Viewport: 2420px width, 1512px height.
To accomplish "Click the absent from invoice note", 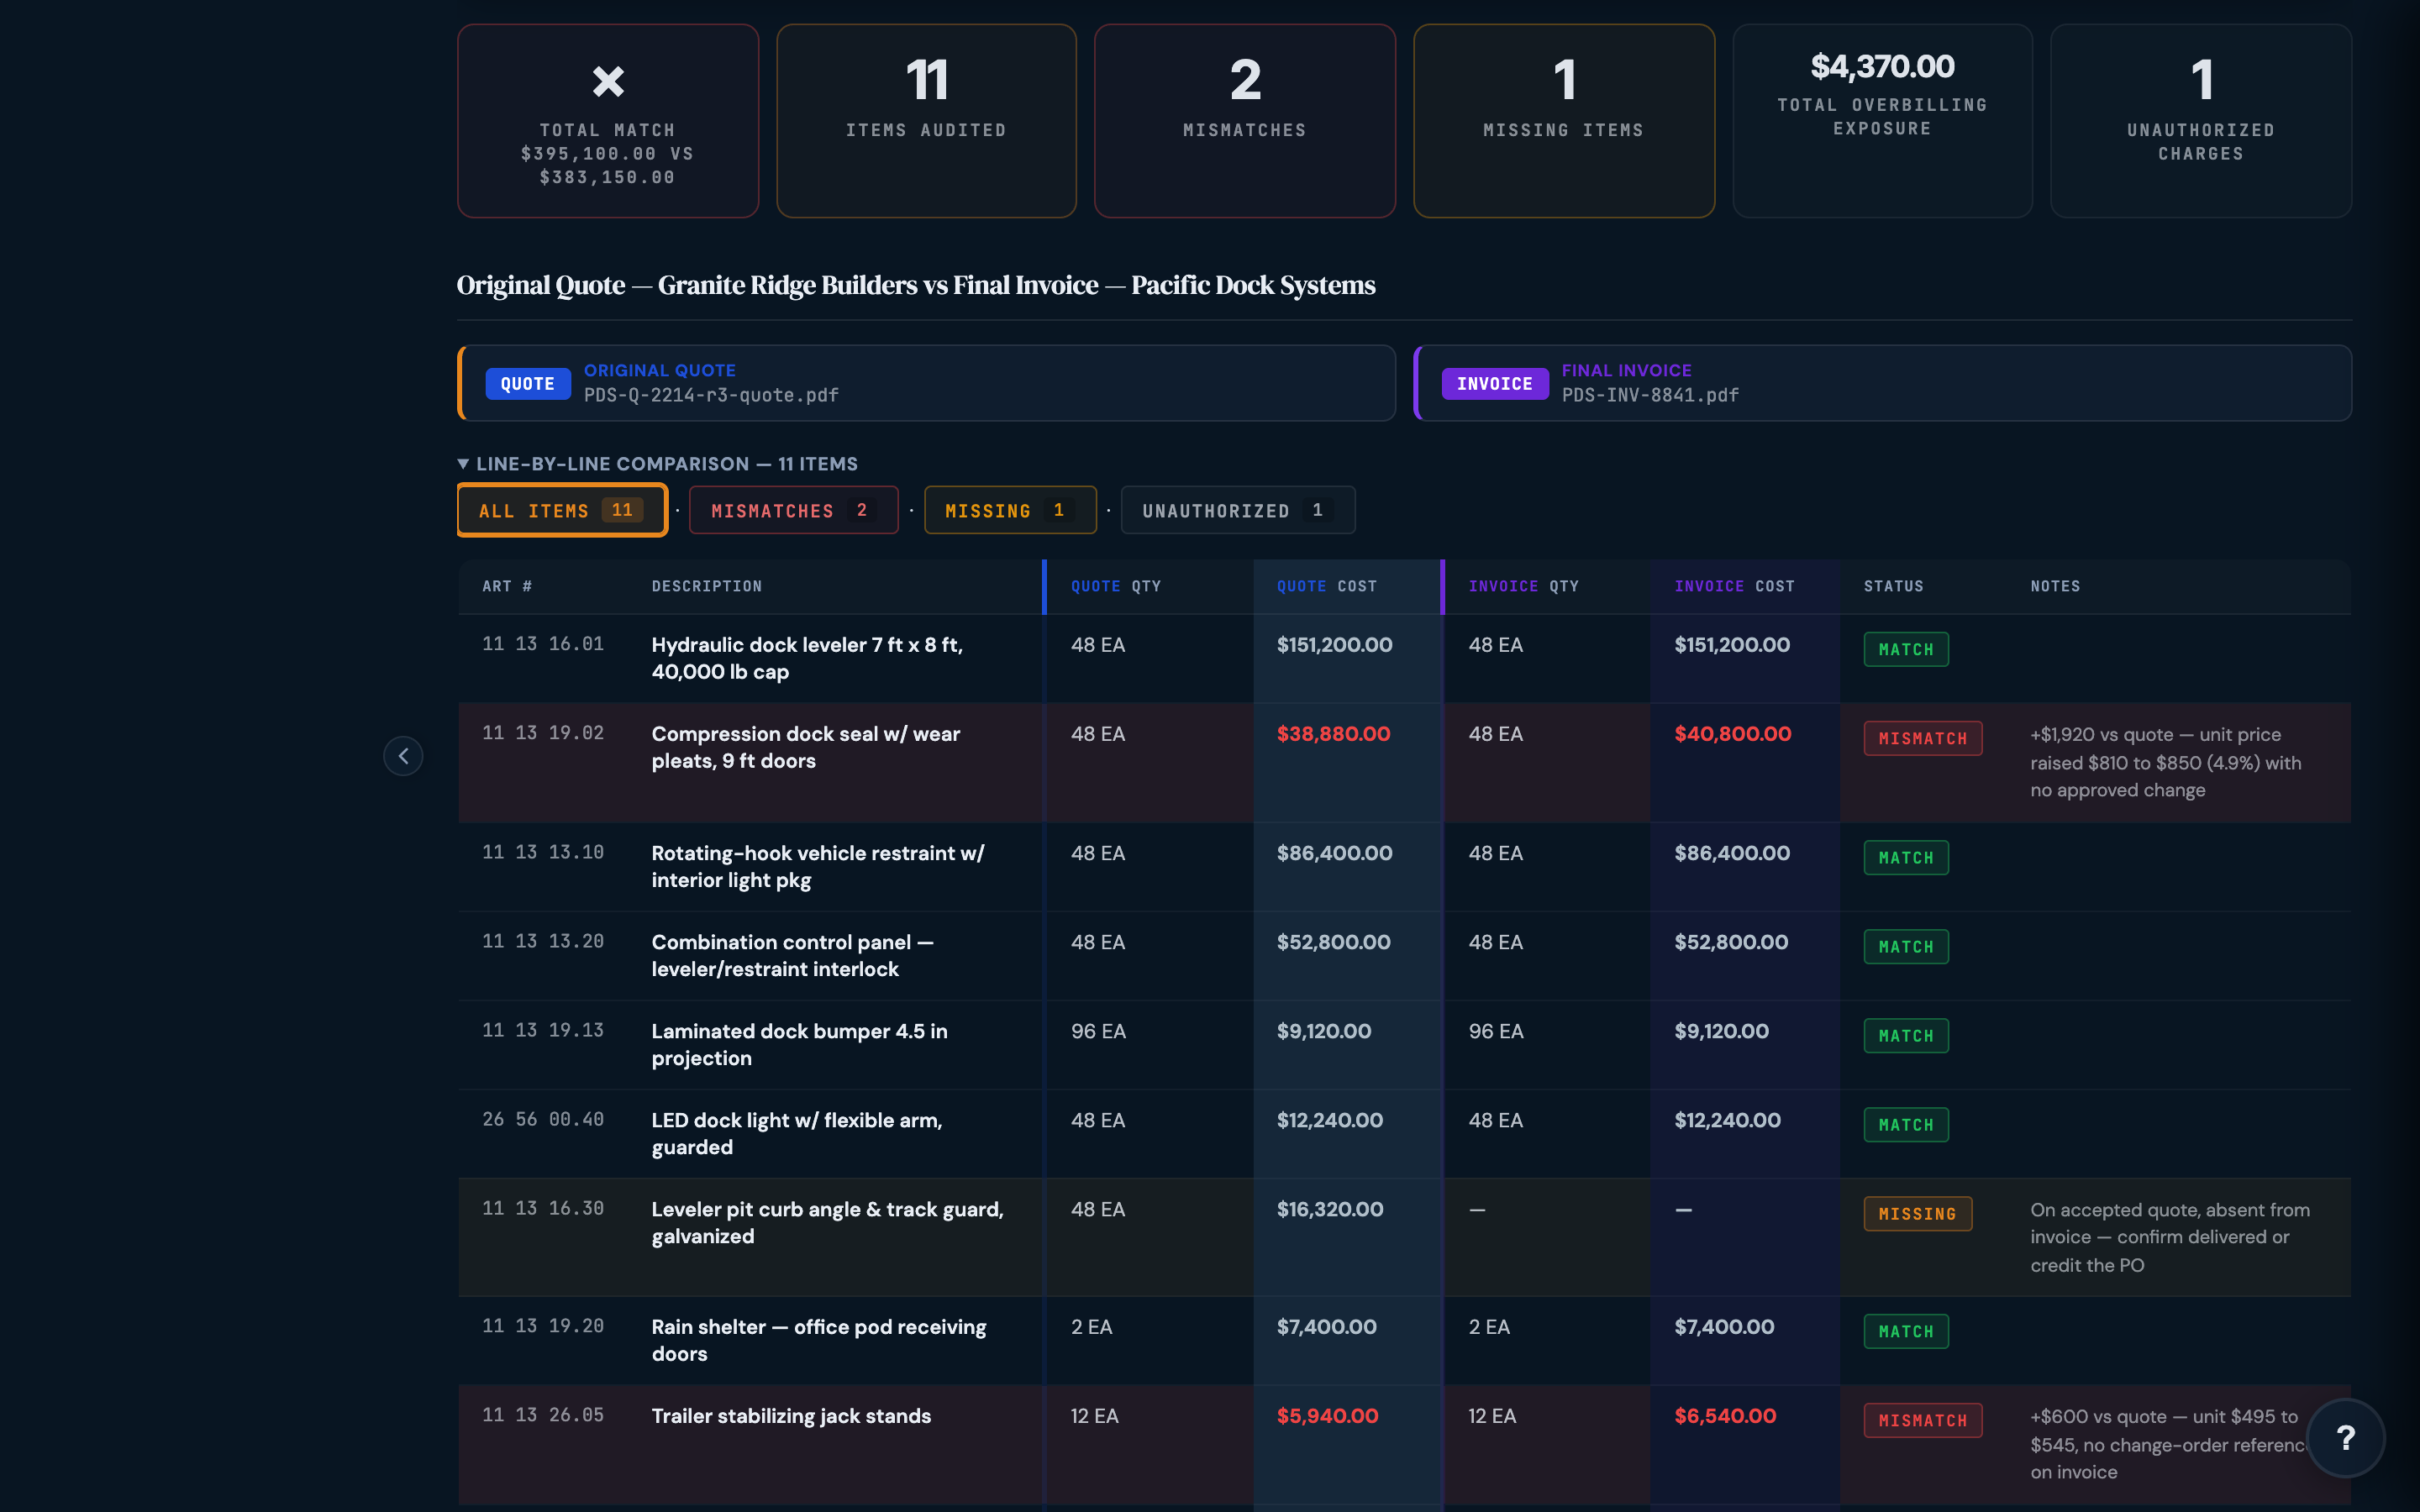I will pyautogui.click(x=2170, y=1238).
